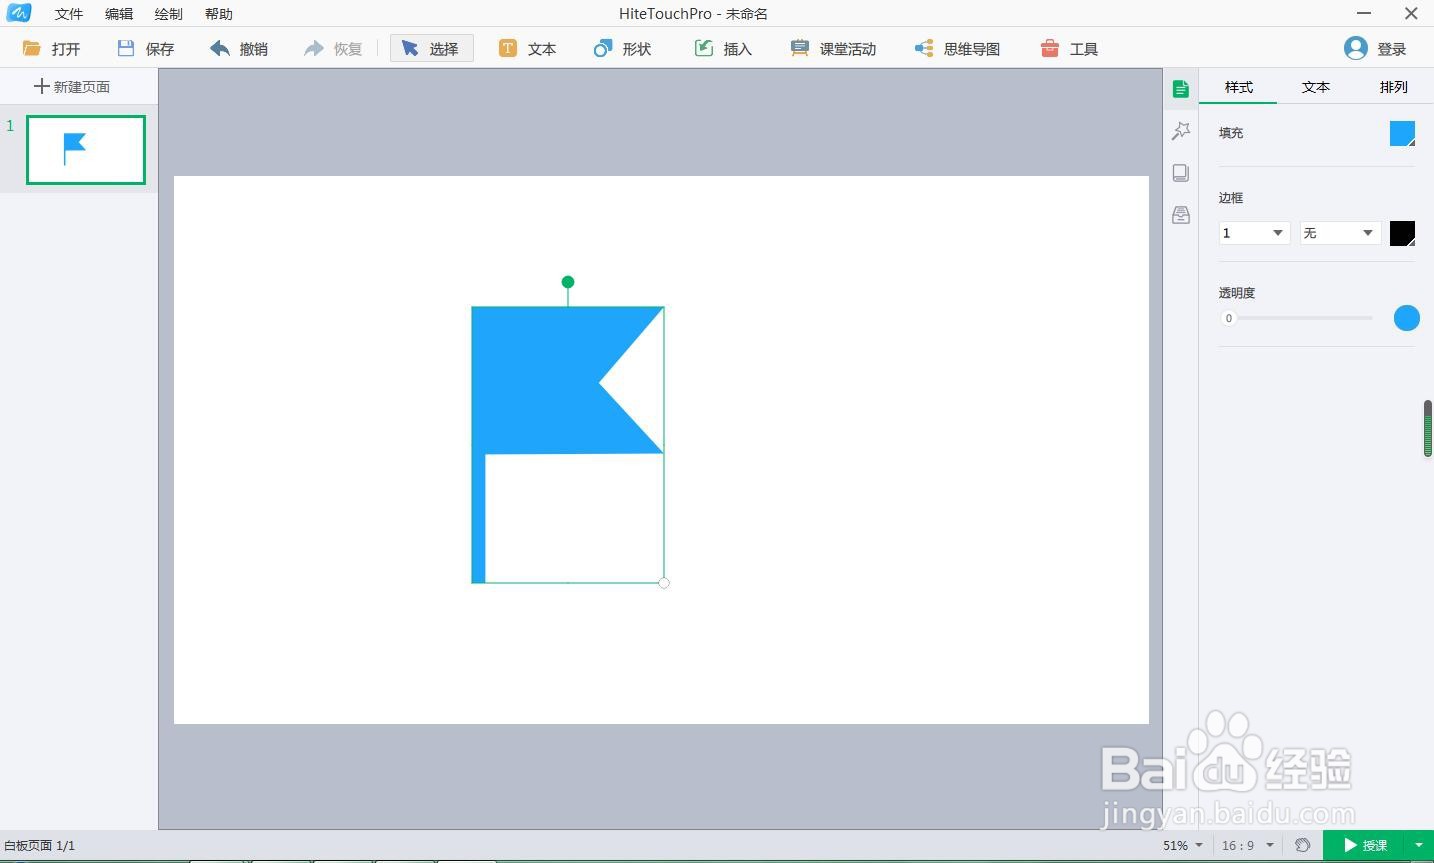Open the 文本 text tool

[528, 48]
